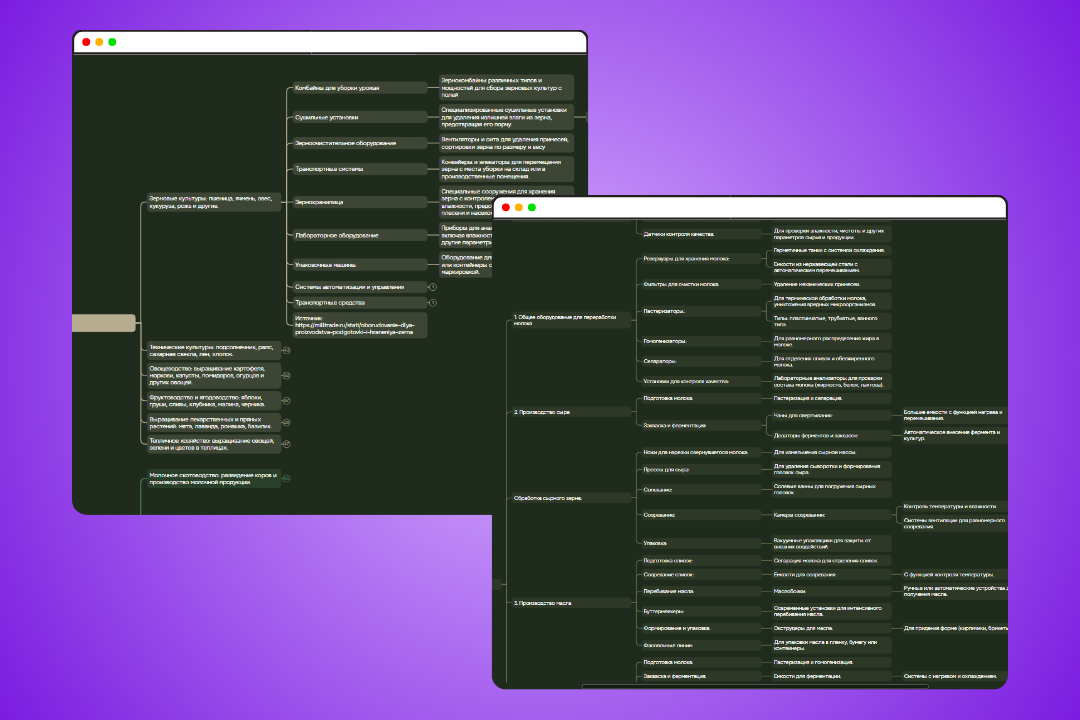Click the Удаление механических примесей text
The width and height of the screenshot is (1080, 720).
(x=816, y=284)
